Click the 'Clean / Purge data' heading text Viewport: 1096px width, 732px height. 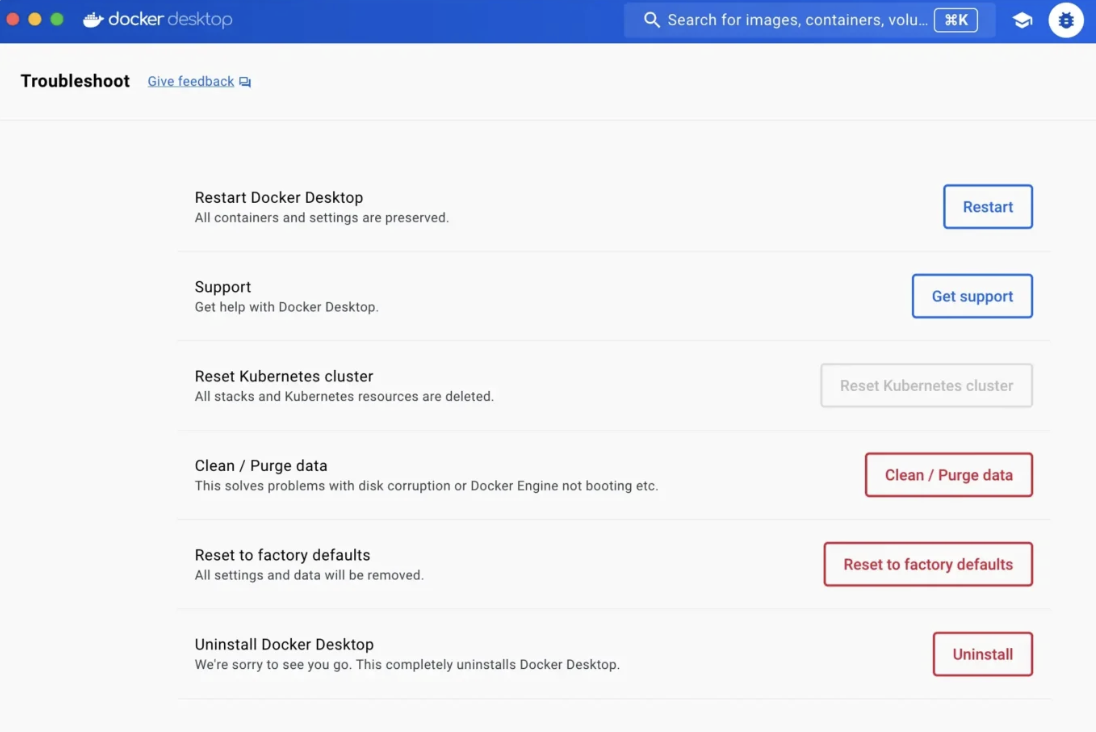[261, 466]
